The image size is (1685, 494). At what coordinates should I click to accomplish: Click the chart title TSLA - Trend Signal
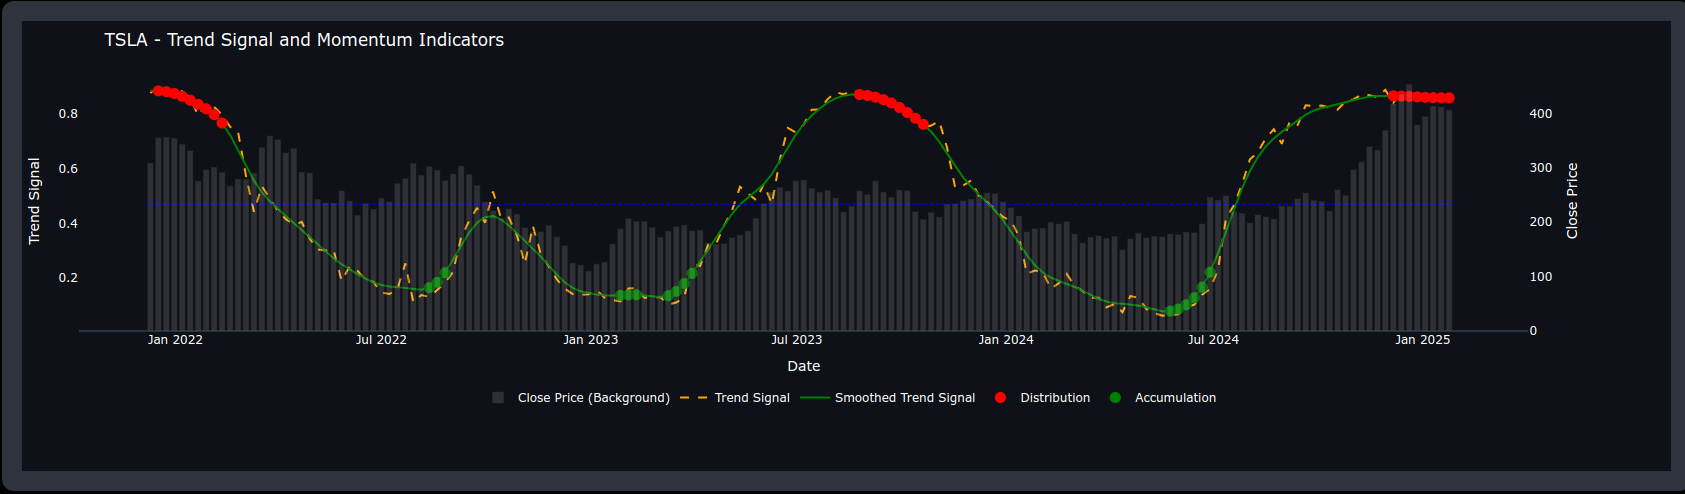pyautogui.click(x=304, y=40)
